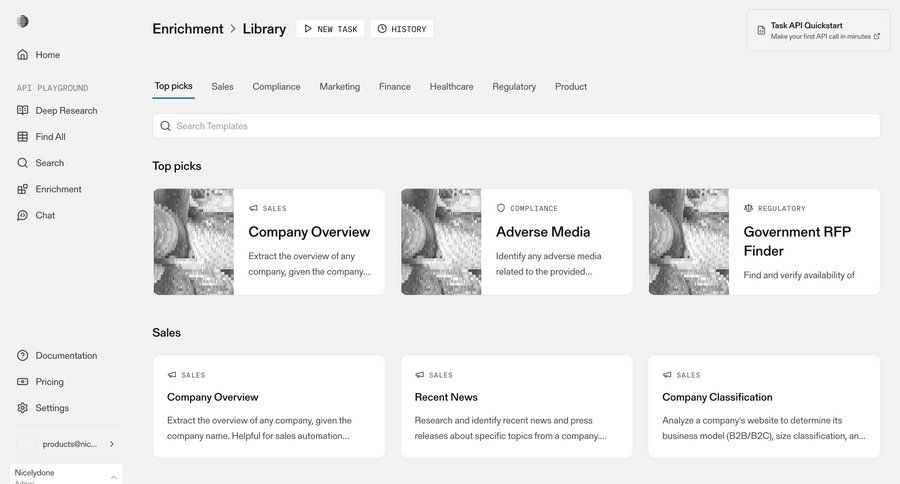The image size is (900, 484).
Task: Select the Recent News sales template card
Action: pyautogui.click(x=516, y=407)
